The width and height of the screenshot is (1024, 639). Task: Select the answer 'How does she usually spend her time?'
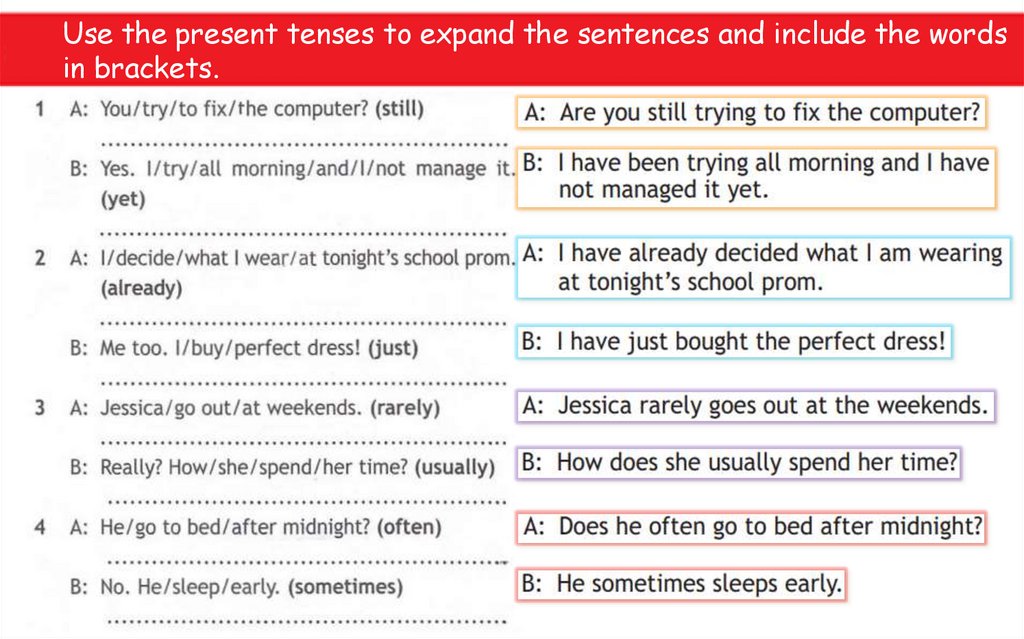(x=740, y=463)
